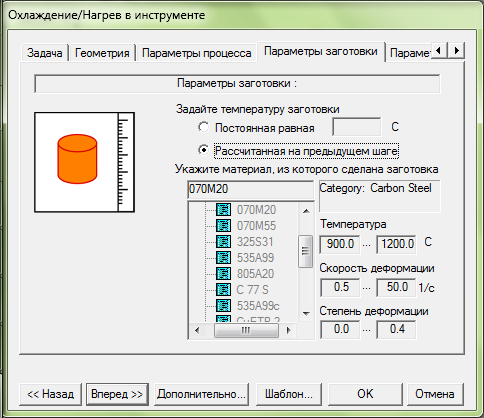Click the material icon beside 535A99
Viewport: 484px width, 418px height.
pyautogui.click(x=223, y=258)
